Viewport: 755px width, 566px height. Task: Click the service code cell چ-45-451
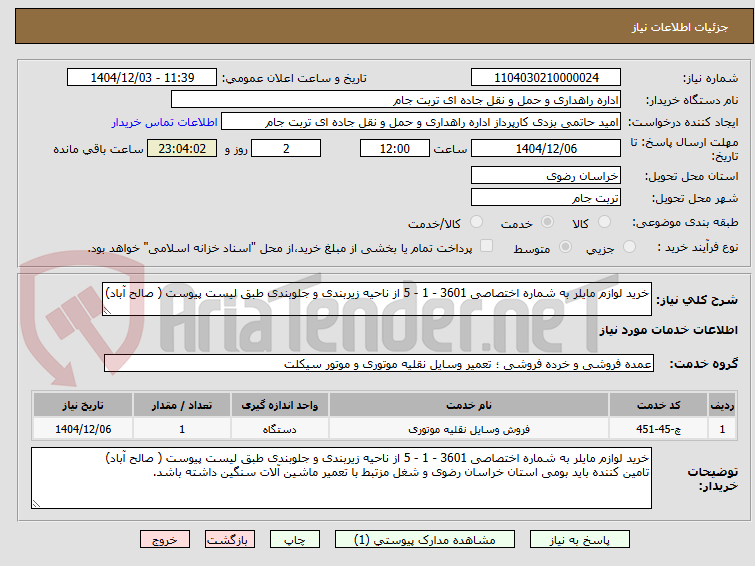tap(658, 429)
